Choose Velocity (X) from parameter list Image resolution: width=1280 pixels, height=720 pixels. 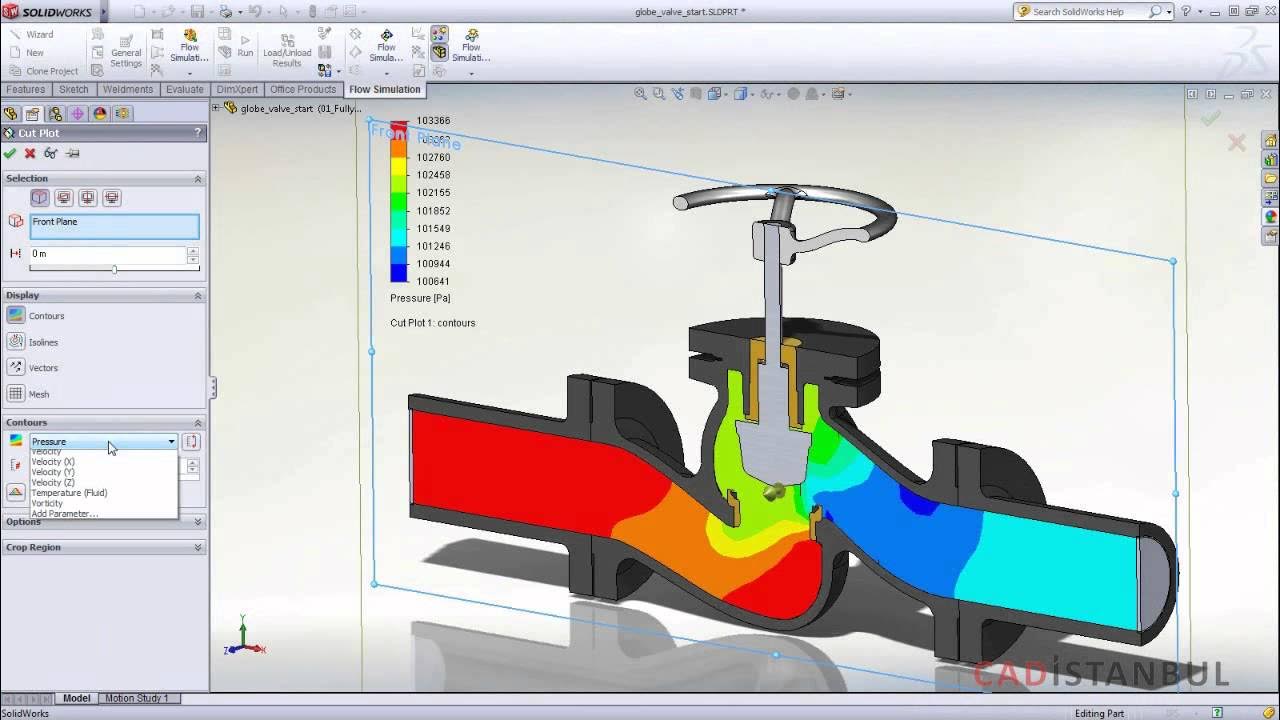coord(53,462)
